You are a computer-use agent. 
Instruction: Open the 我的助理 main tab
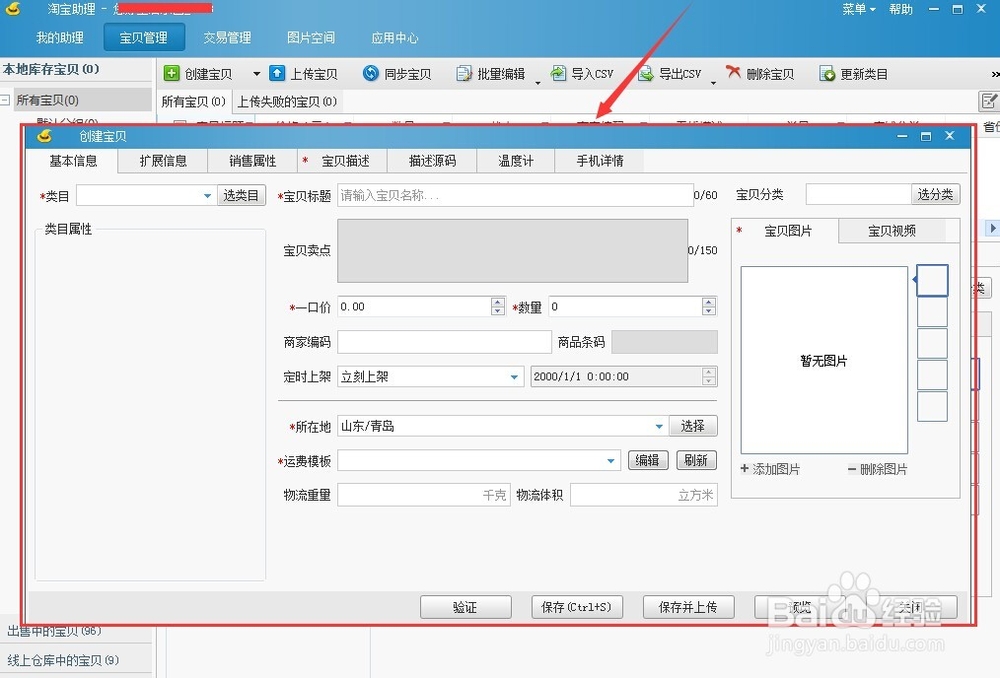coord(59,38)
